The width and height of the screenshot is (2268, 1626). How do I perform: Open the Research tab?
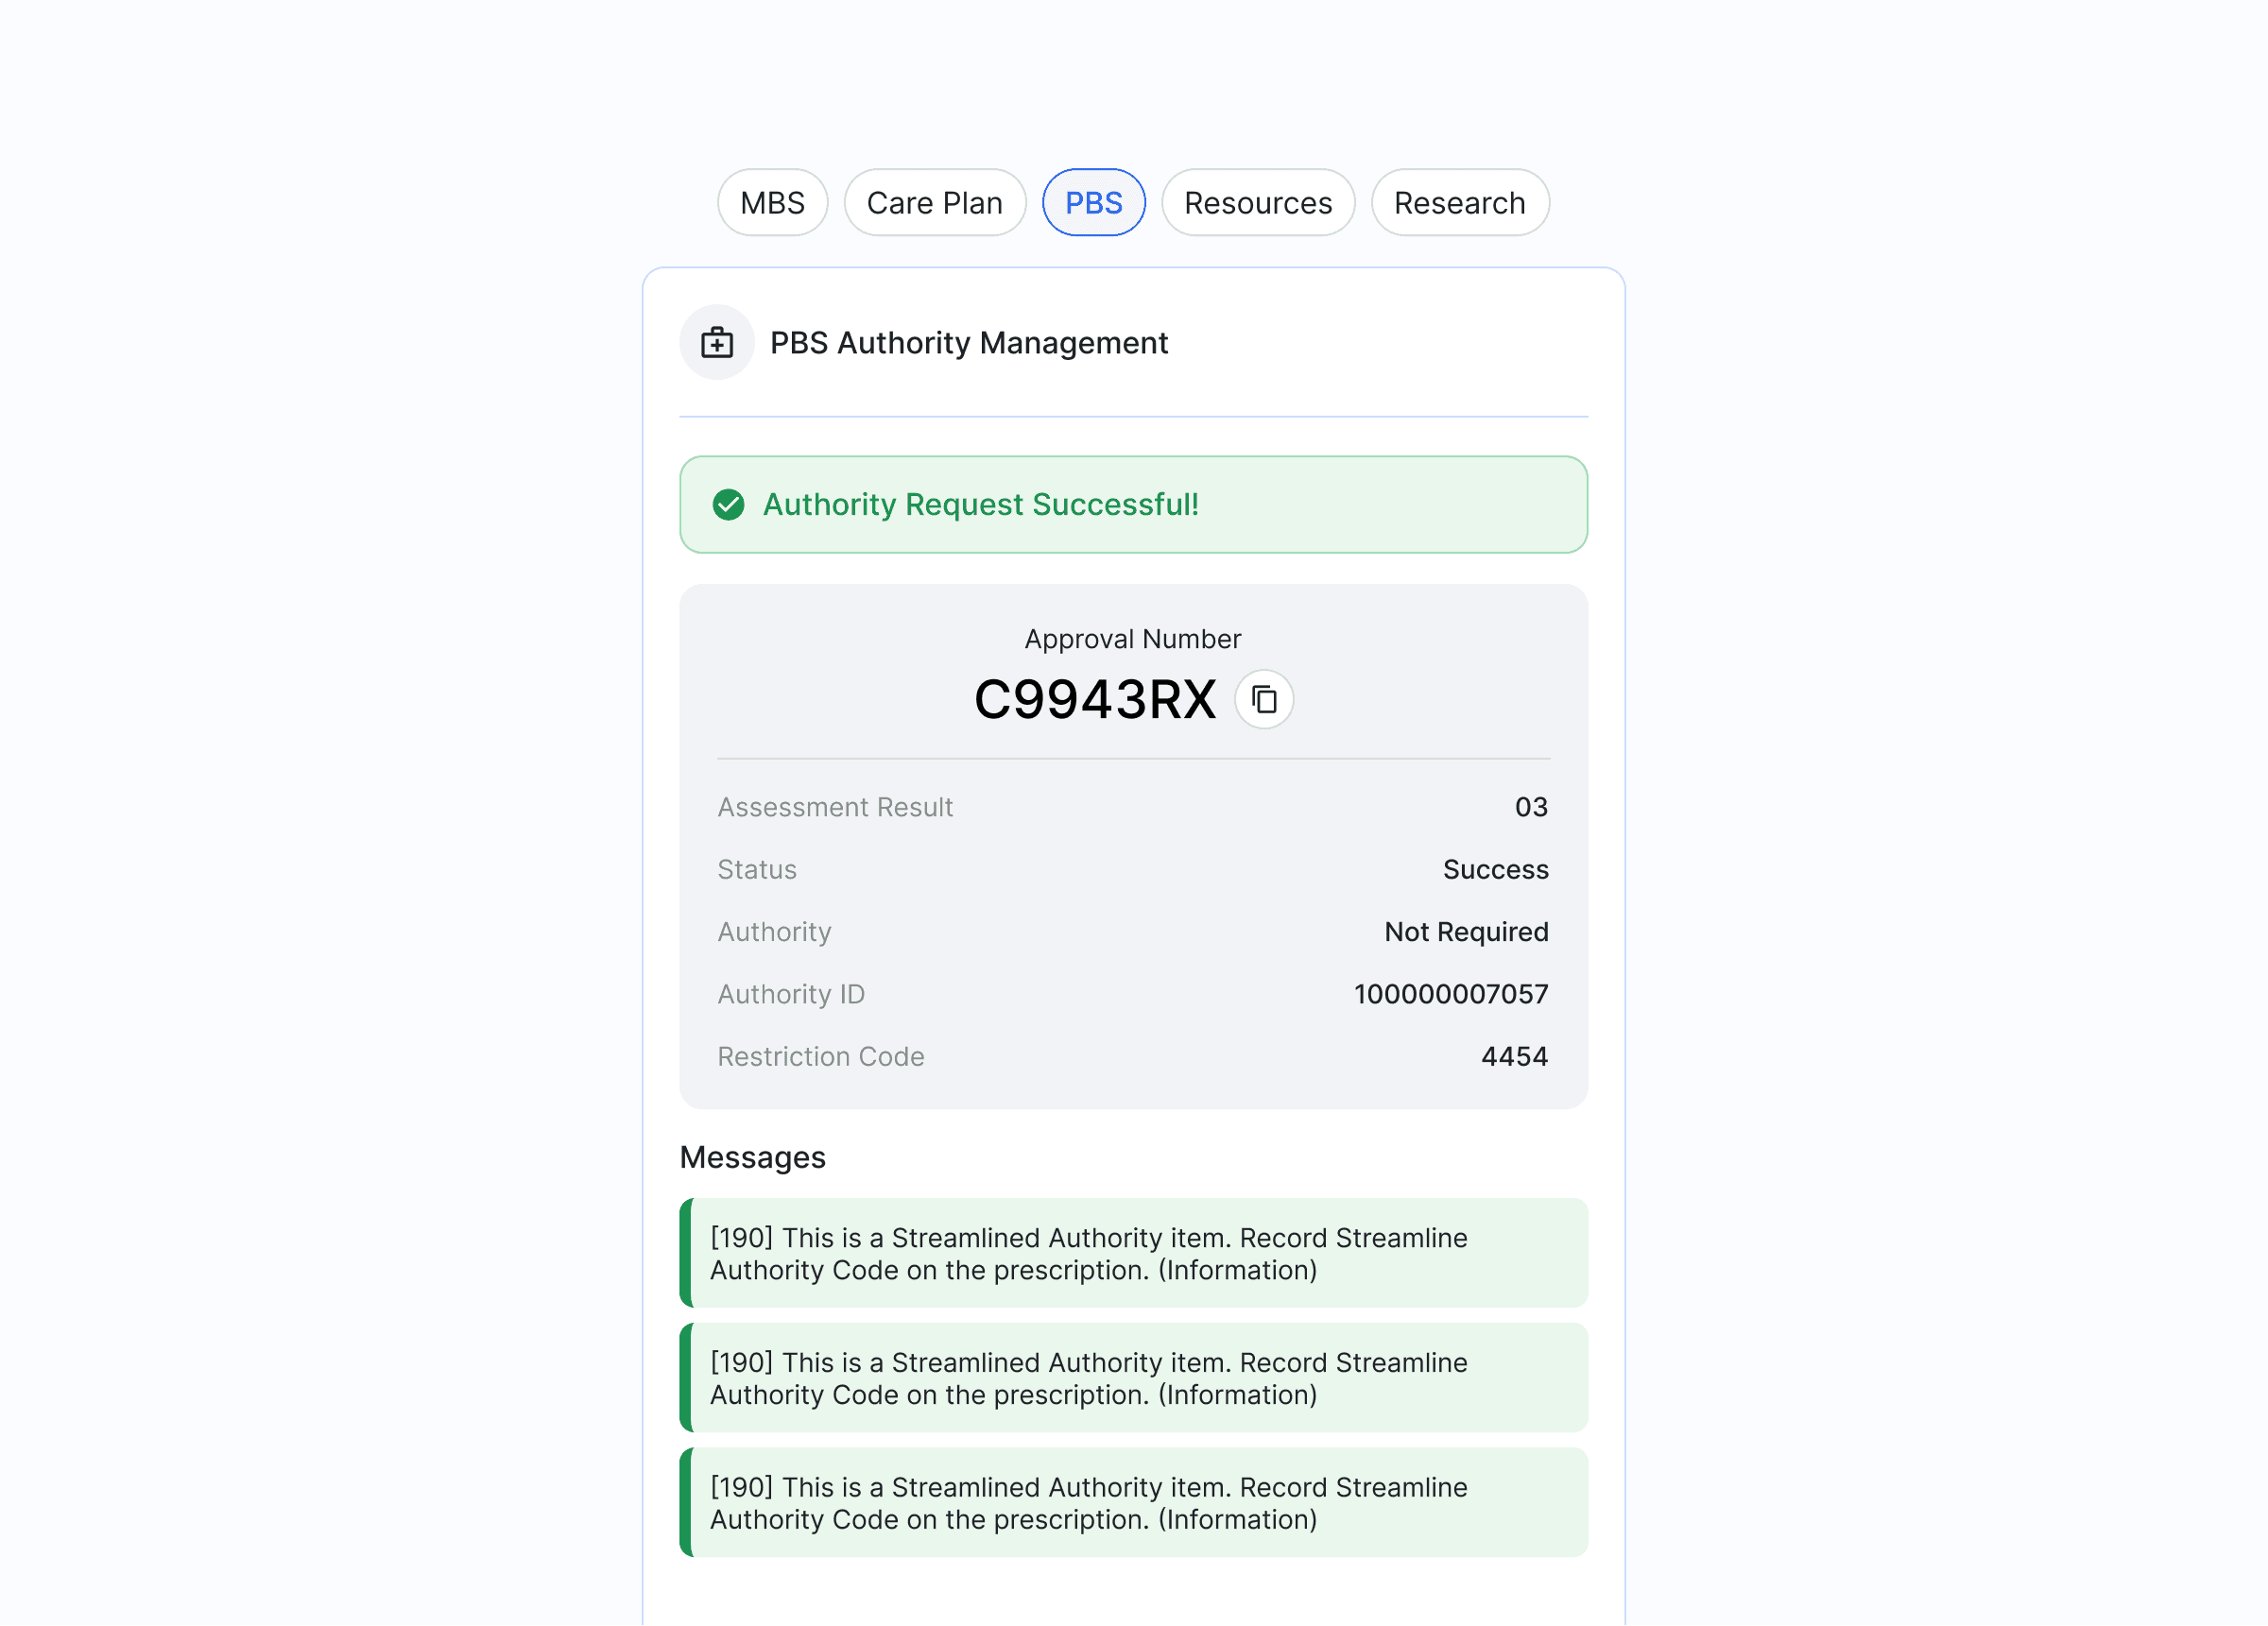[x=1459, y=203]
